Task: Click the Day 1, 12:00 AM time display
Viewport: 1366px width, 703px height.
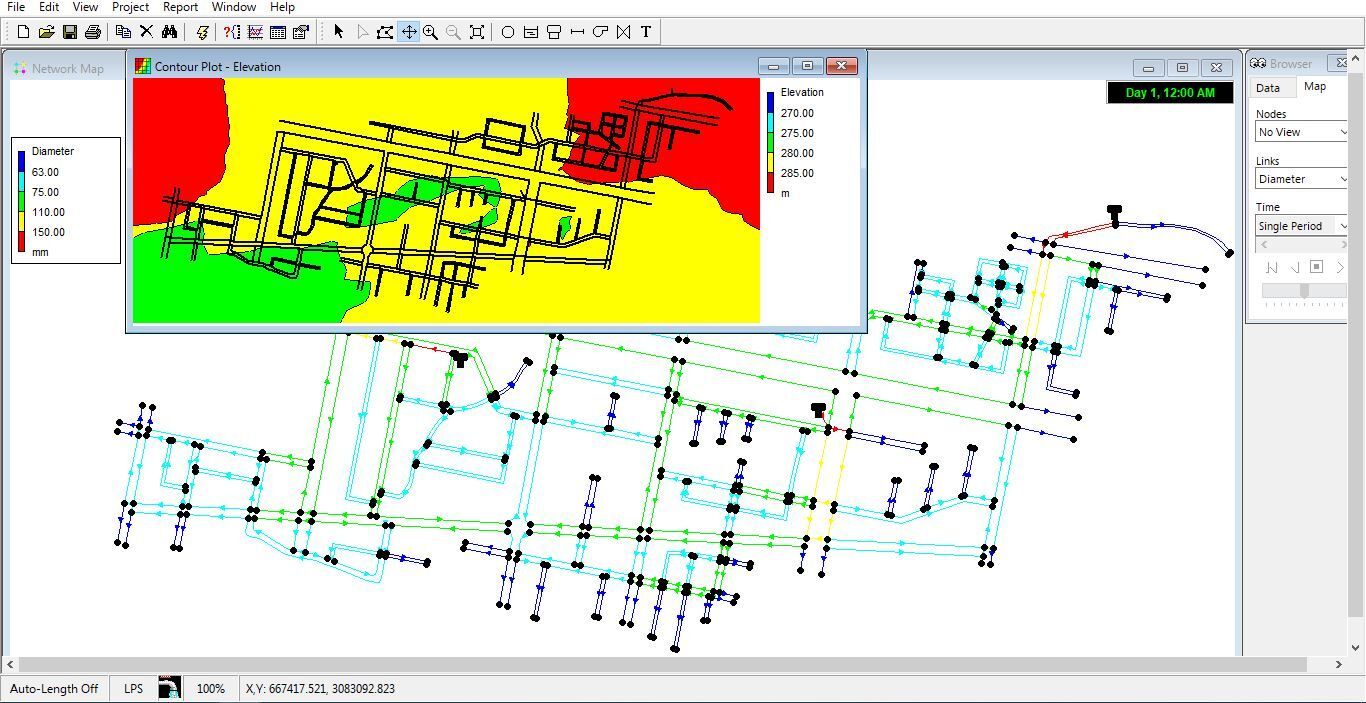Action: (x=1170, y=92)
